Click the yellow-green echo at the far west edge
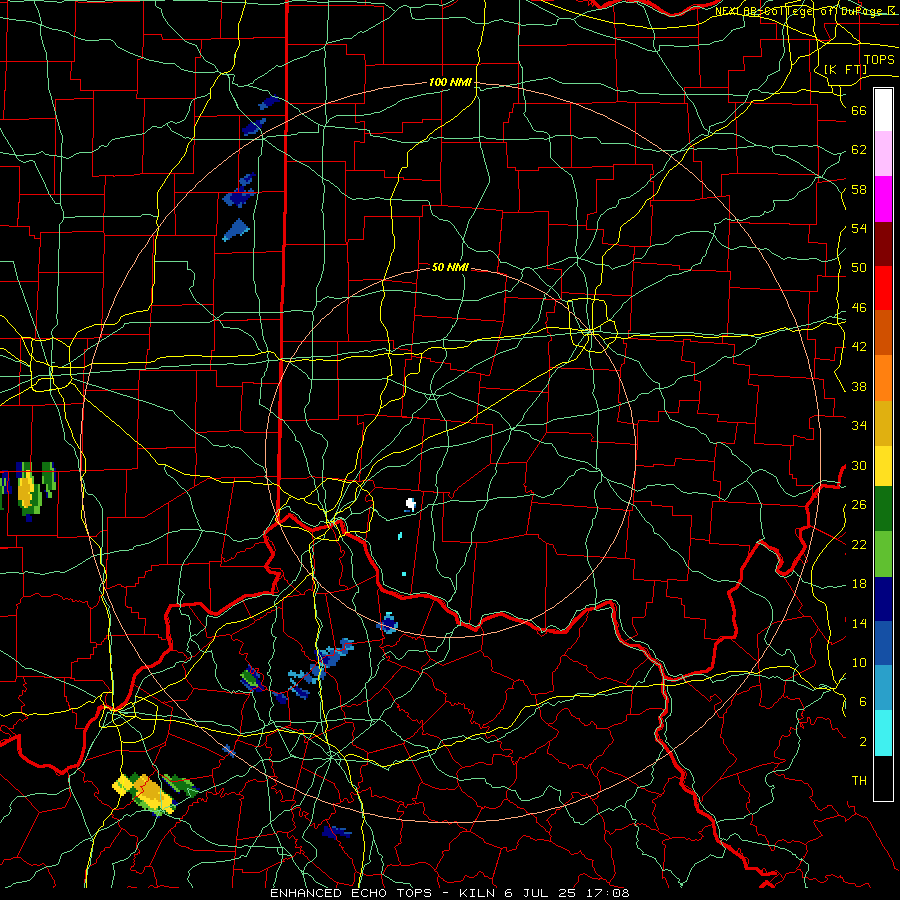 (x=29, y=490)
